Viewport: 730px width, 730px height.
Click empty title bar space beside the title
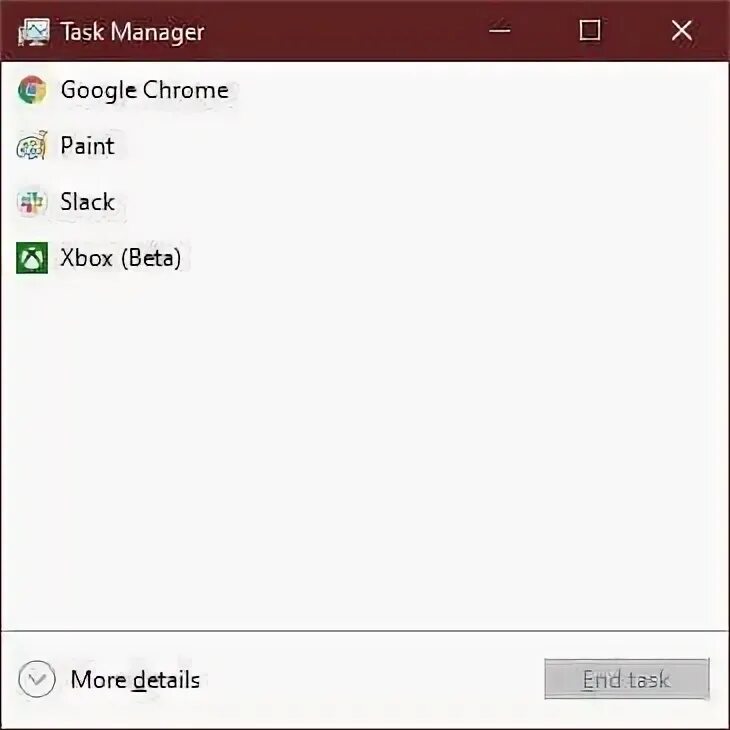point(340,32)
